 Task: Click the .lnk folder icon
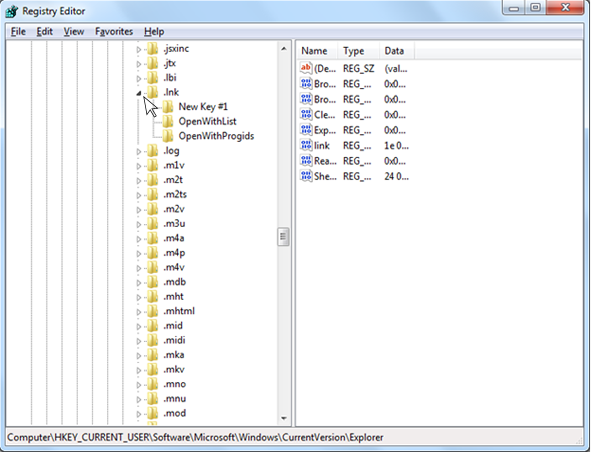tap(152, 92)
